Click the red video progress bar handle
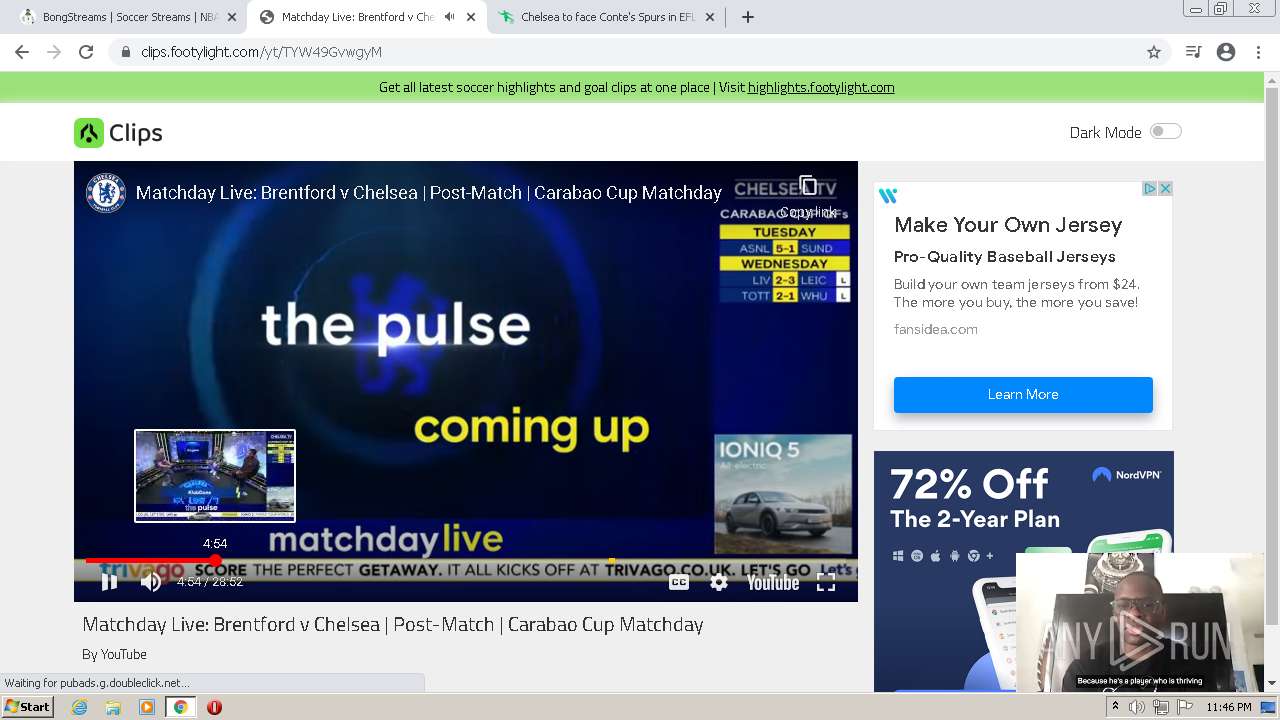1280x720 pixels. coord(215,561)
